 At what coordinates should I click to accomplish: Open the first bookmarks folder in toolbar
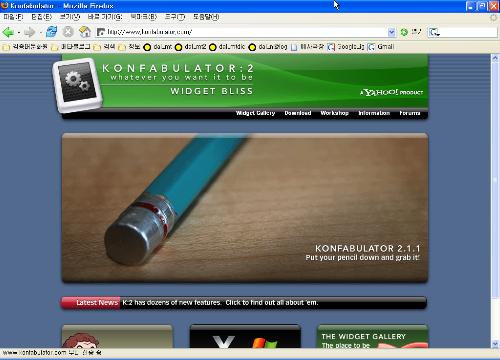pos(25,47)
